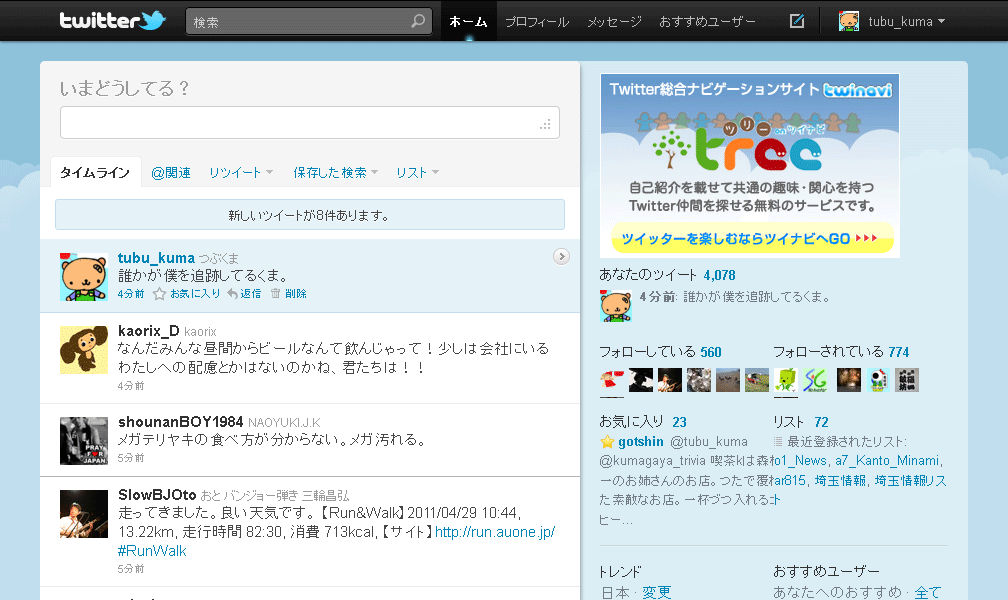
Task: Open the 埼玉情報 list link
Action: pyautogui.click(x=840, y=480)
